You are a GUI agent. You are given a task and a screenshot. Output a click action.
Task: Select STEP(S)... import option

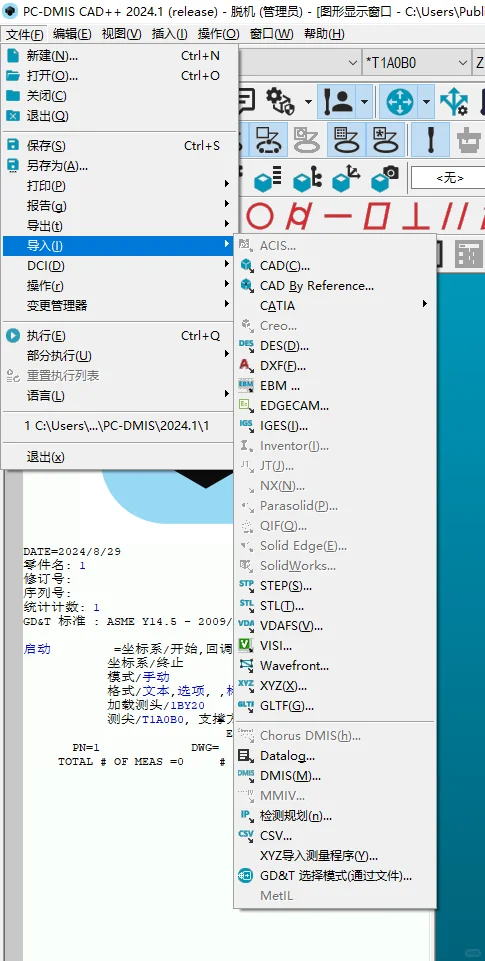point(335,586)
